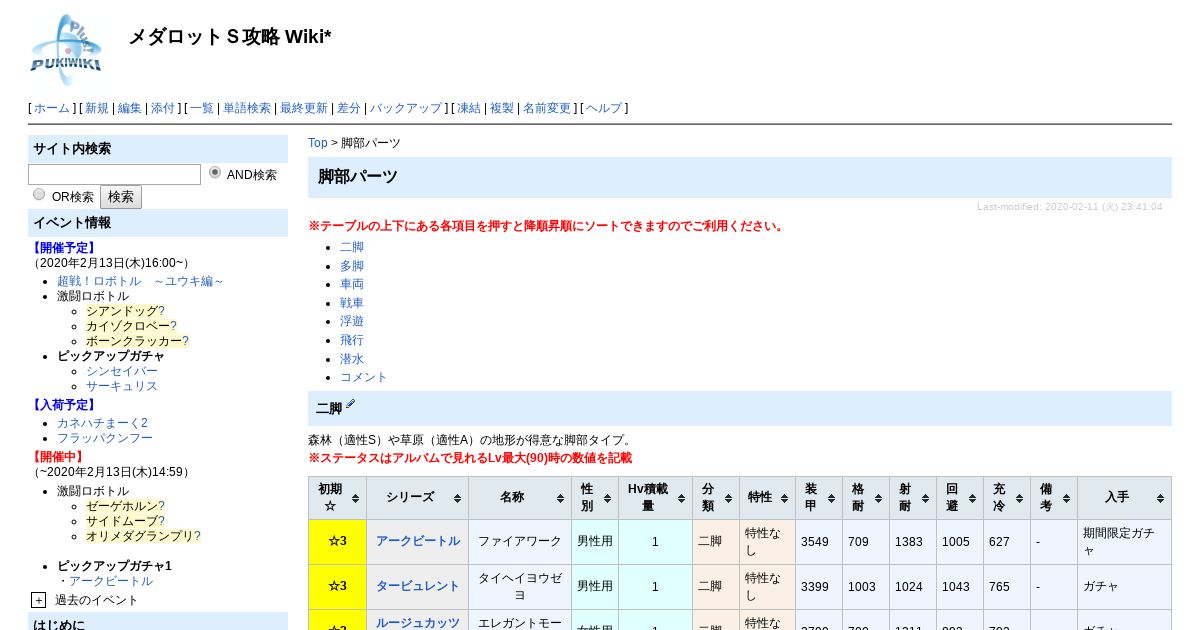This screenshot has width=1200, height=630.
Task: Open シンセイバー gacha link
Action: [122, 371]
